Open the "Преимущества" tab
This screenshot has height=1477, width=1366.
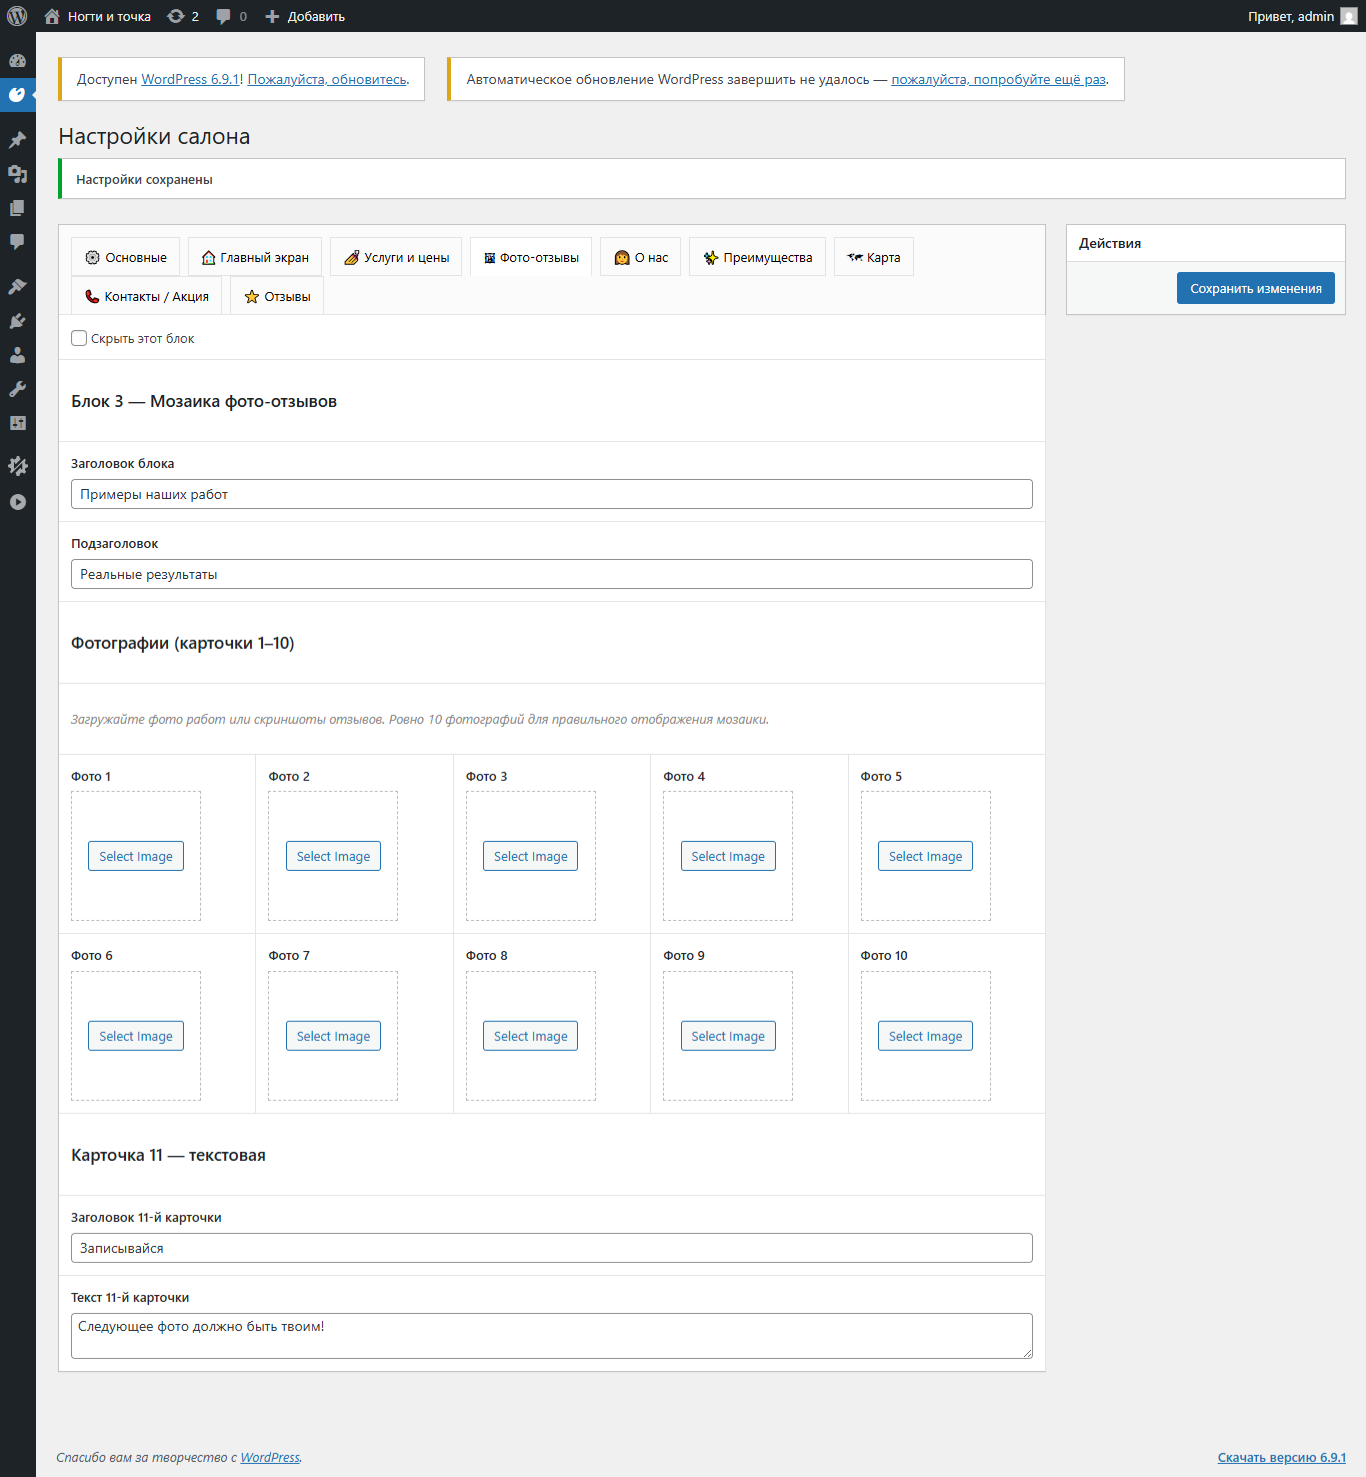[x=757, y=257]
